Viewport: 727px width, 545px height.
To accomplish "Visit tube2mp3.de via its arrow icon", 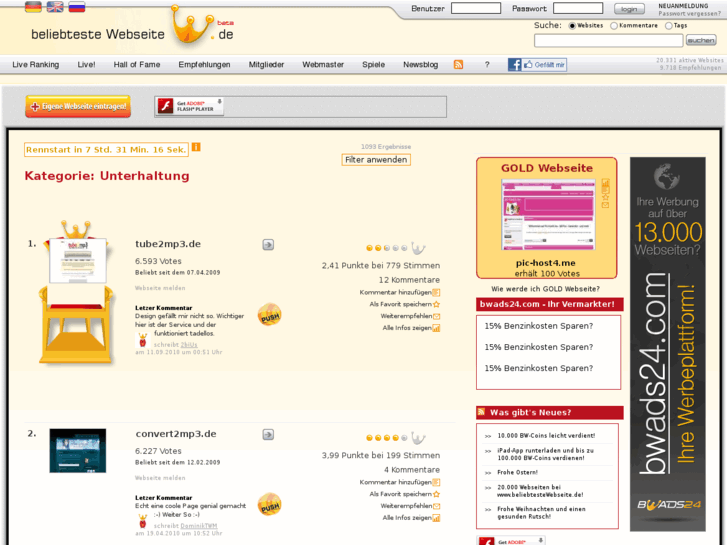I will click(x=268, y=244).
